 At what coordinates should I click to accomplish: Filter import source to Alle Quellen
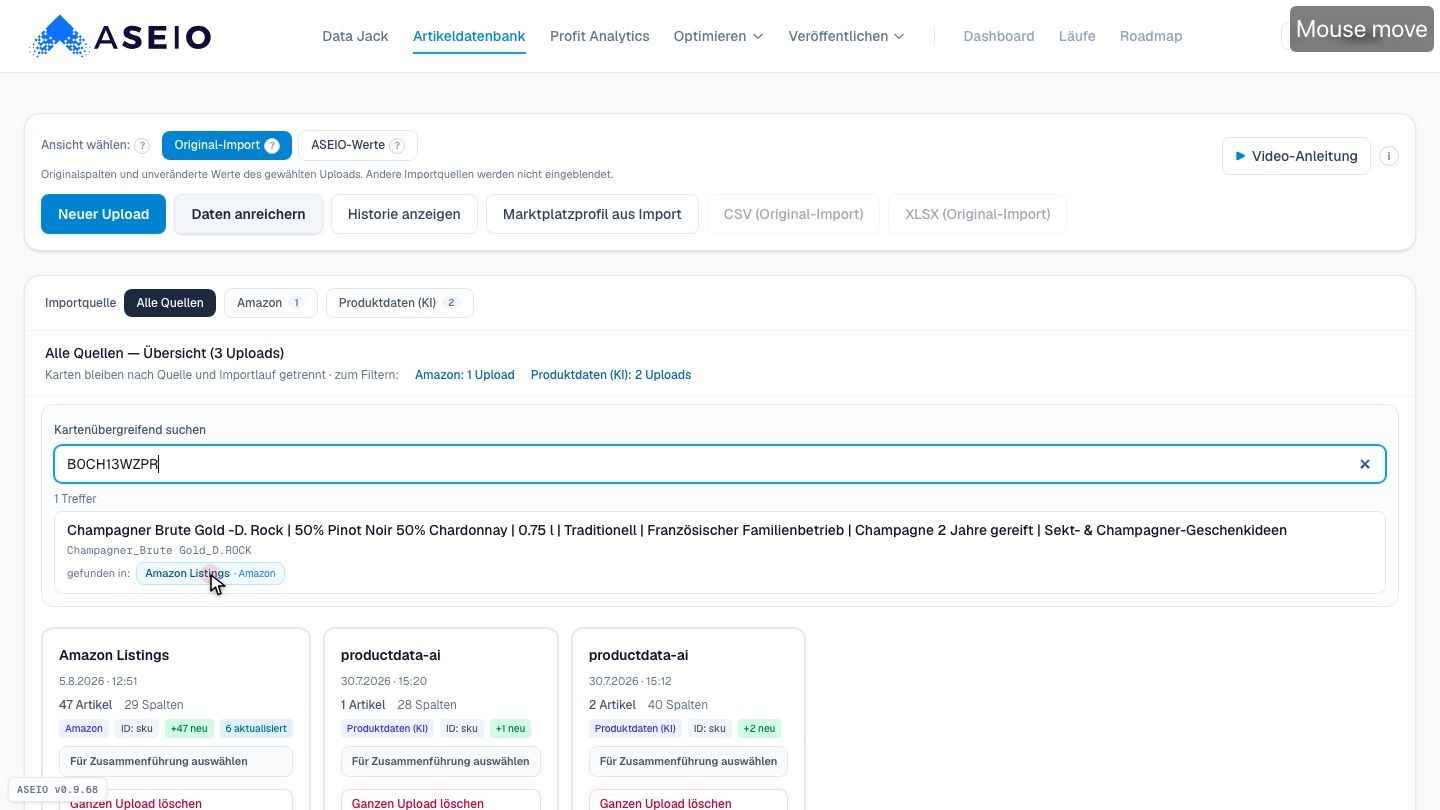coord(170,303)
